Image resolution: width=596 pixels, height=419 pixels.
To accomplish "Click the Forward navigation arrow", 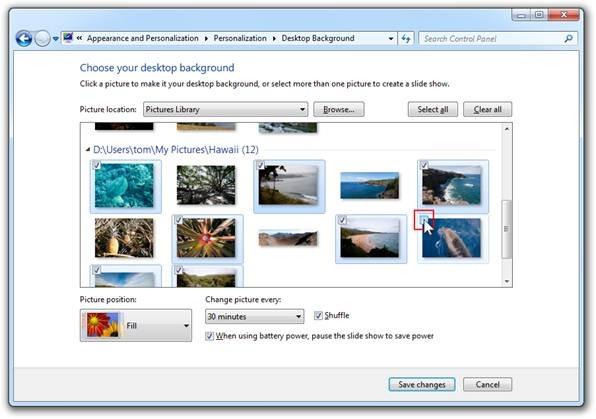I will [42, 38].
